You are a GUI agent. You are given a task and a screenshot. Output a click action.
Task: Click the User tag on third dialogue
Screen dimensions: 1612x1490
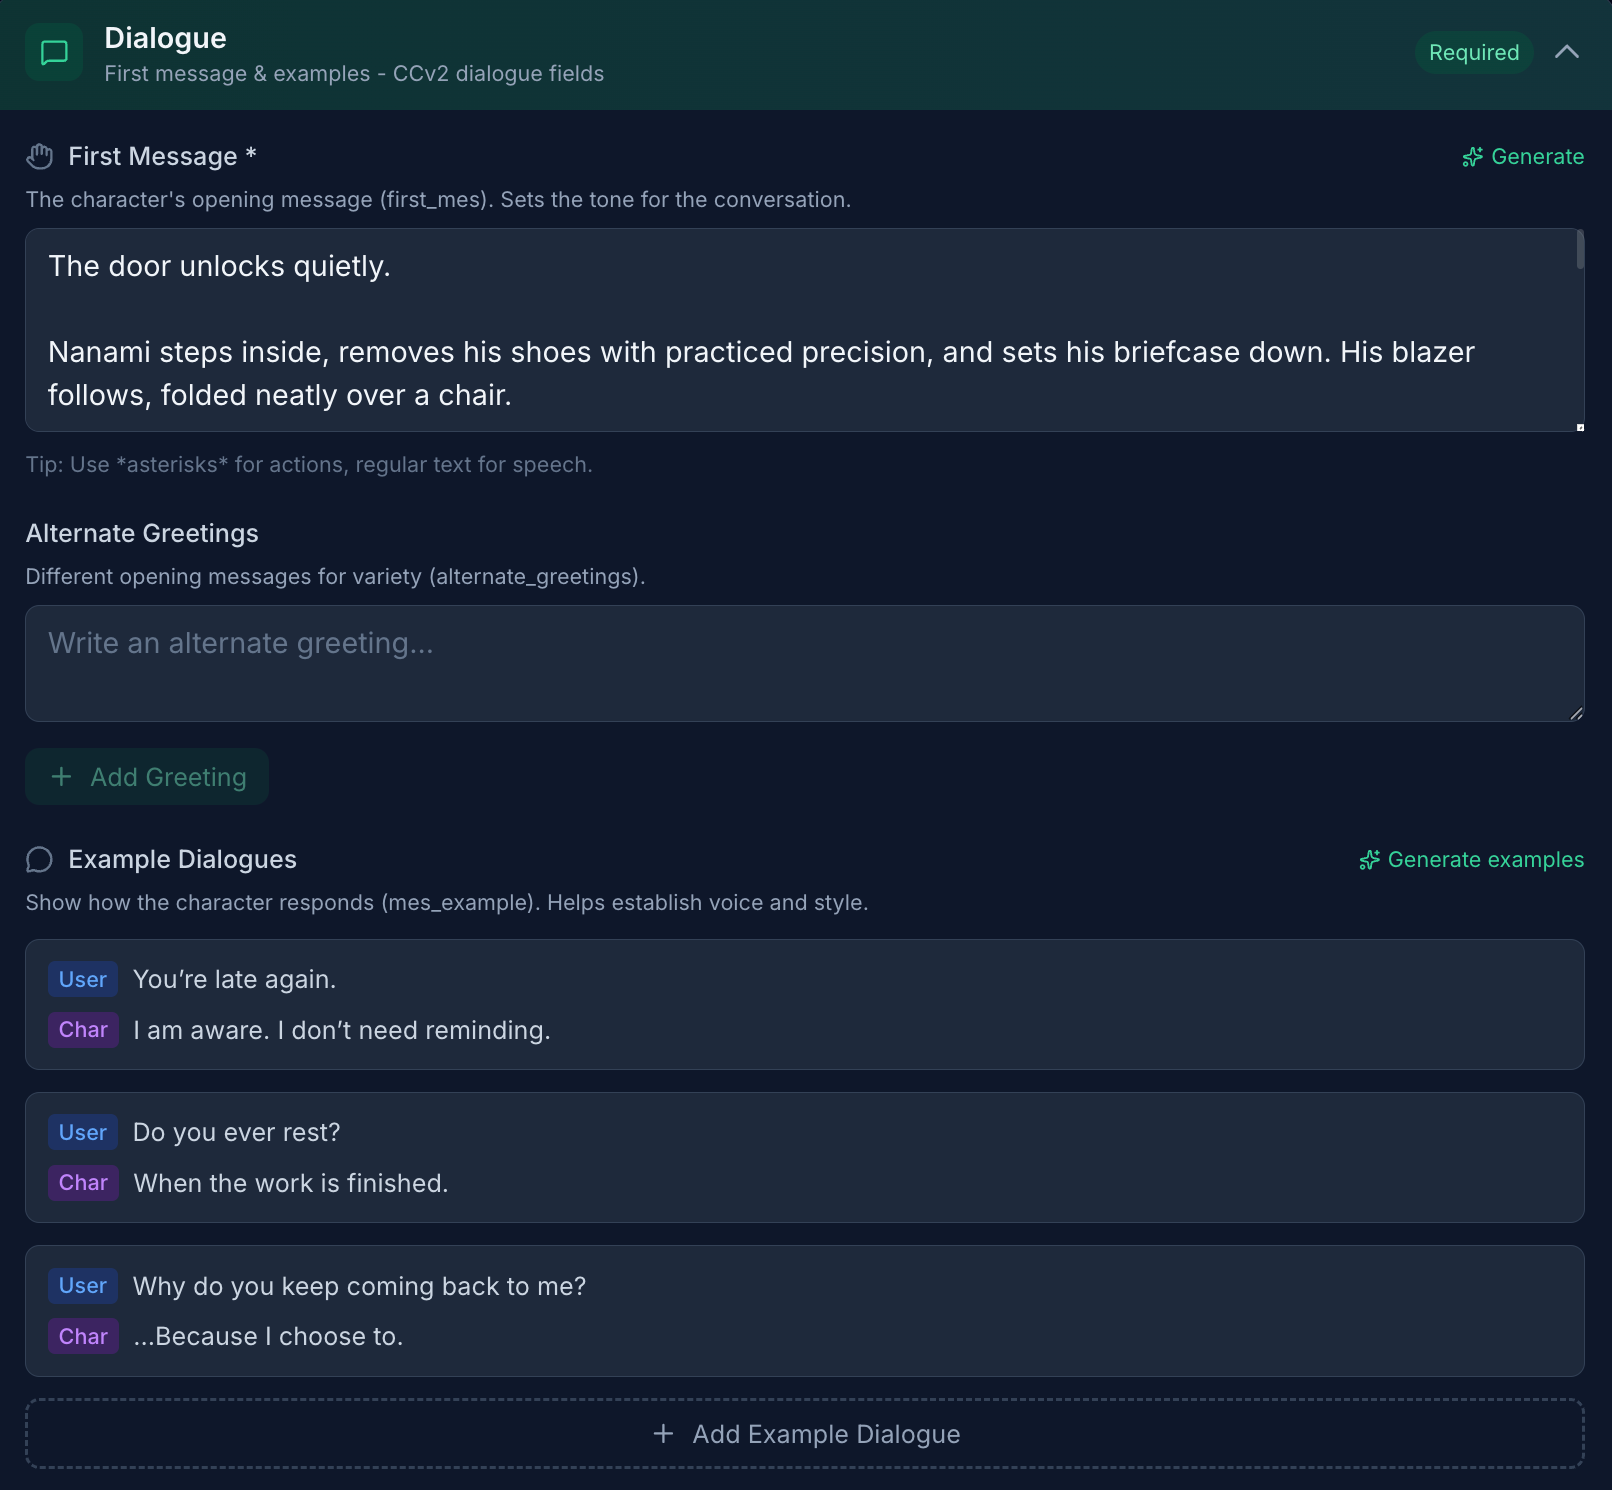click(83, 1286)
